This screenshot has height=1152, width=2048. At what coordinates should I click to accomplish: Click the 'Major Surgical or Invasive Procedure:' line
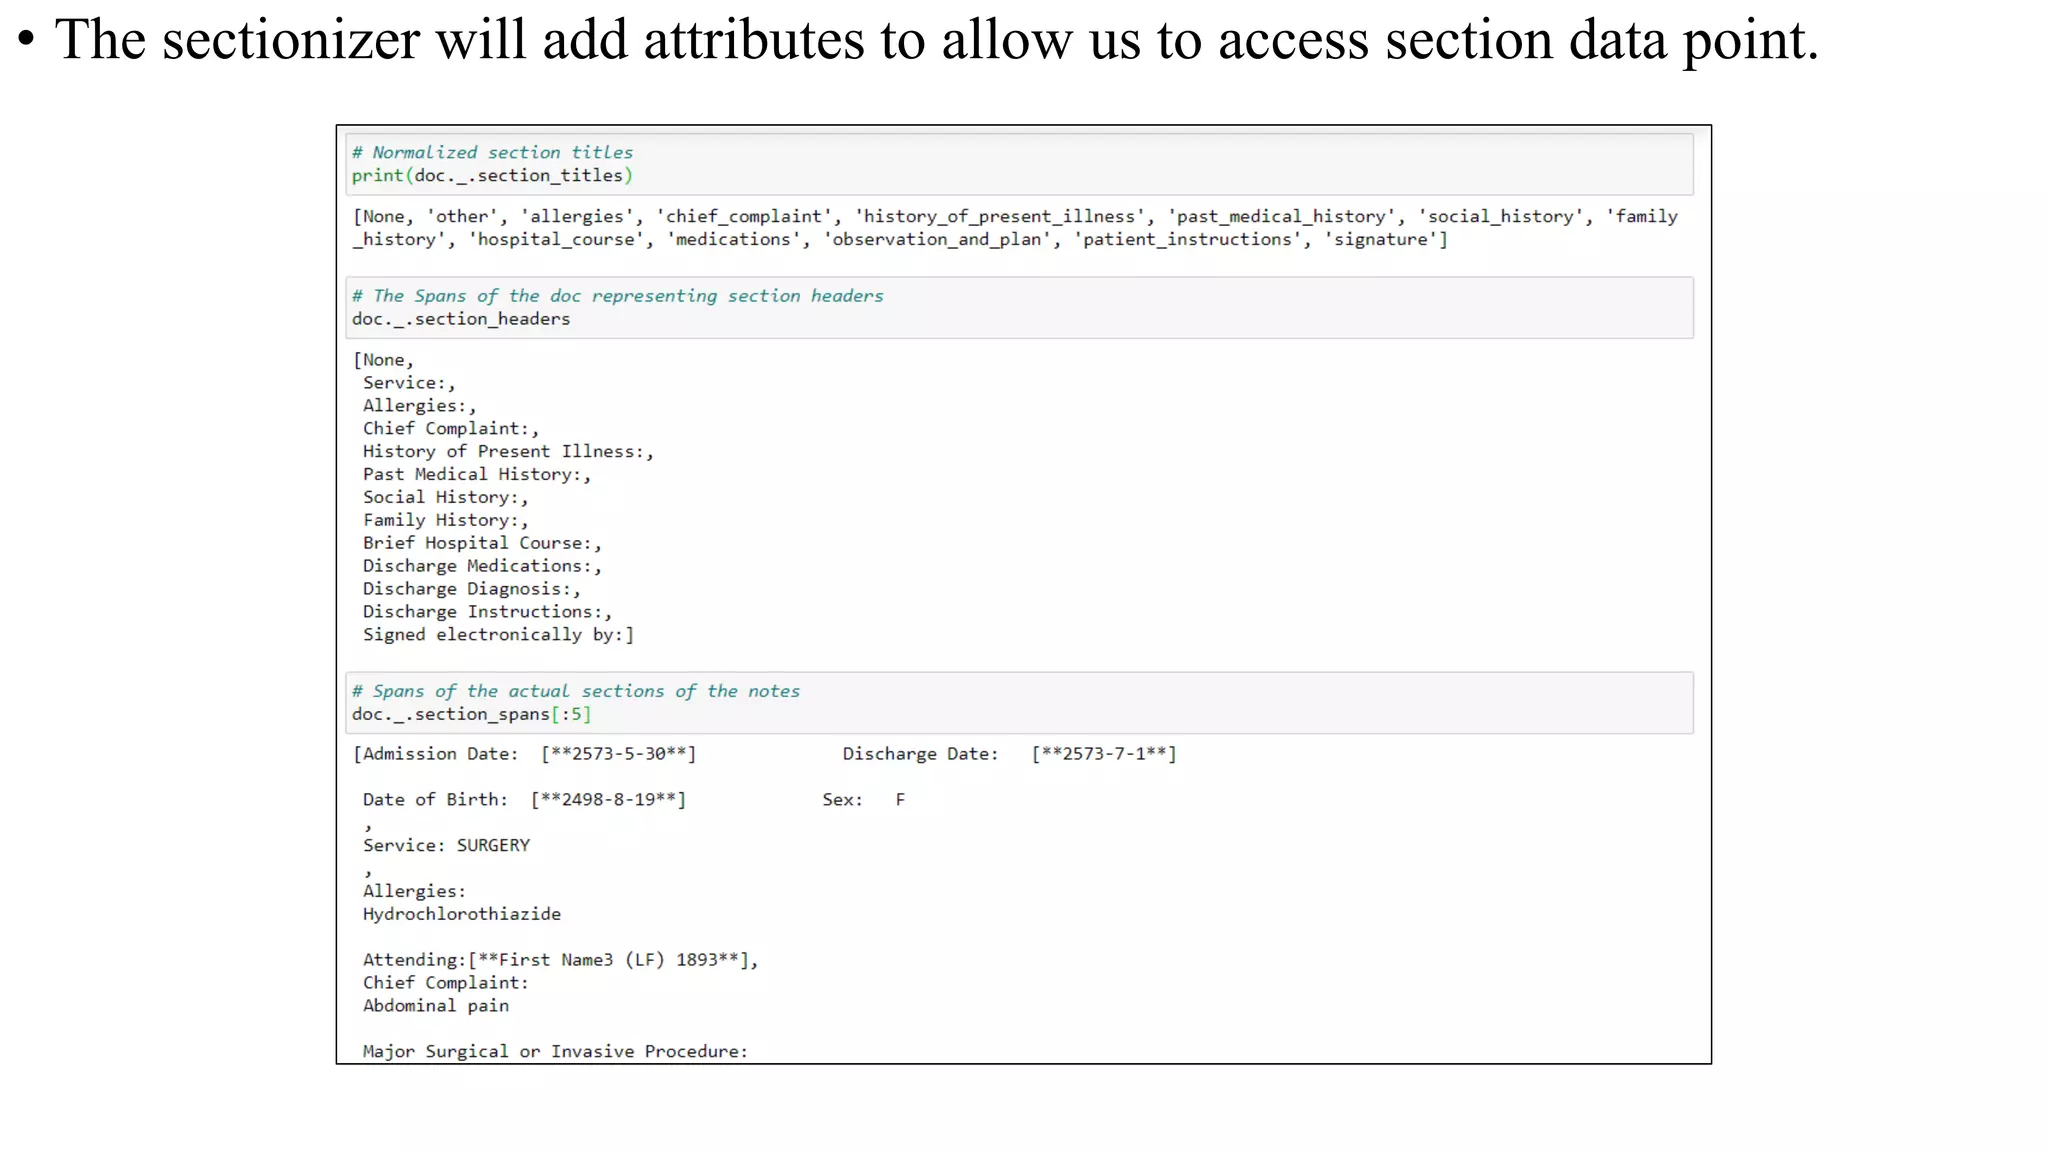click(x=555, y=1052)
